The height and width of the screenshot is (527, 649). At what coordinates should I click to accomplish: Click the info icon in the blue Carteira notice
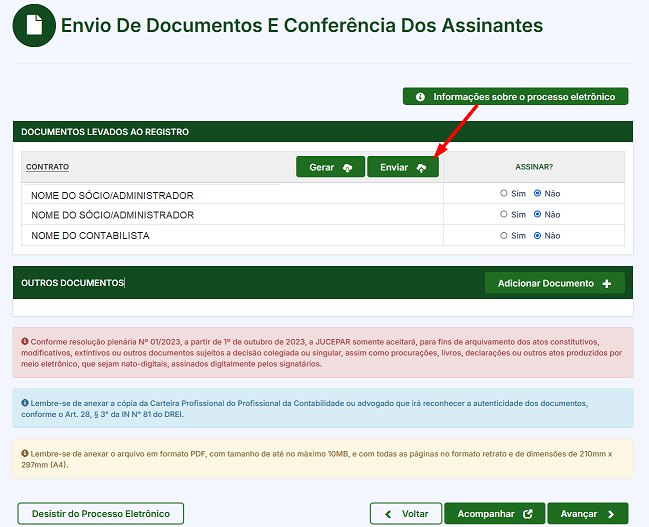pyautogui.click(x=25, y=403)
